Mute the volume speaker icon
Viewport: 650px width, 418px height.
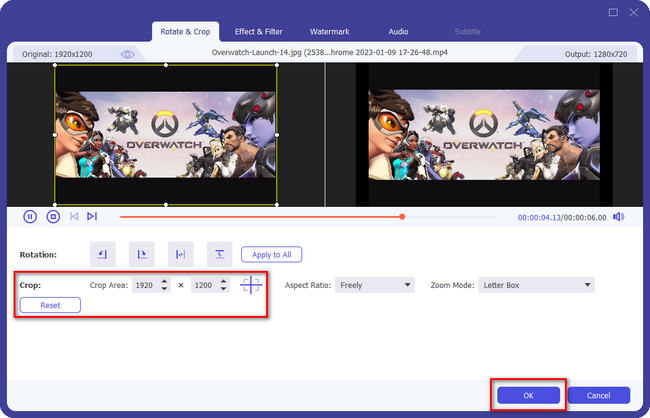coord(618,217)
